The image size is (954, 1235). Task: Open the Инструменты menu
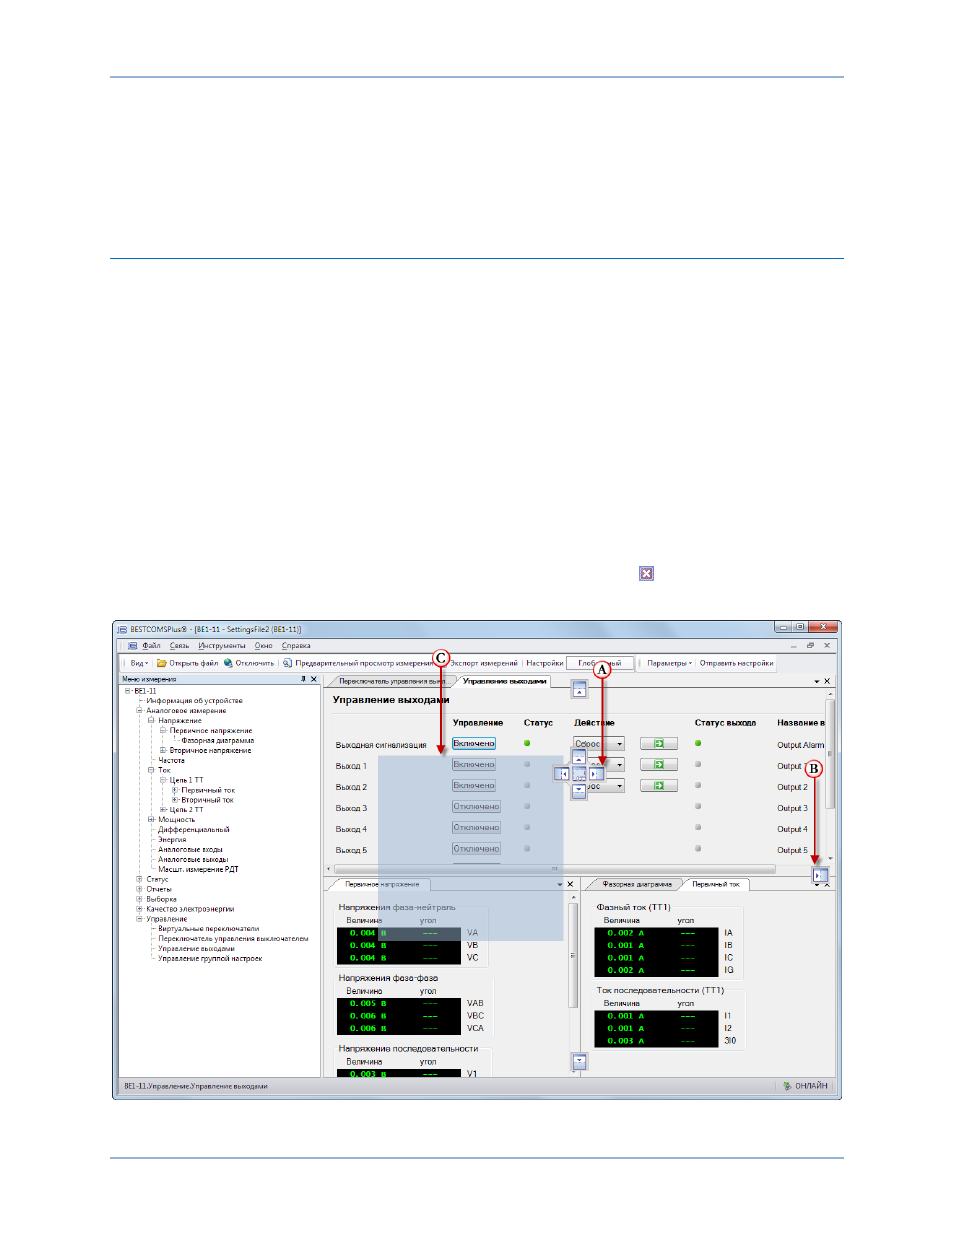[222, 646]
